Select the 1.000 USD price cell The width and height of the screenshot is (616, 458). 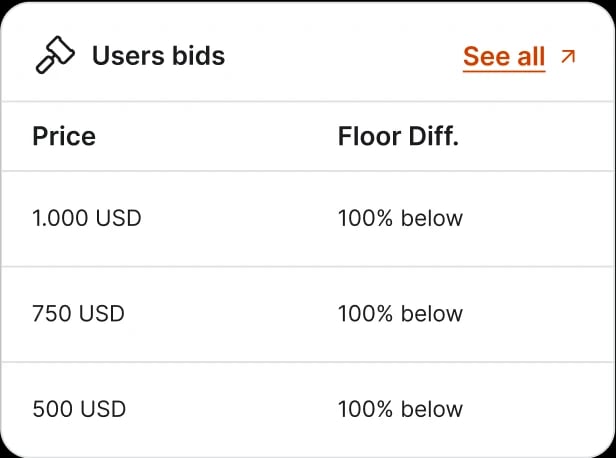click(87, 218)
